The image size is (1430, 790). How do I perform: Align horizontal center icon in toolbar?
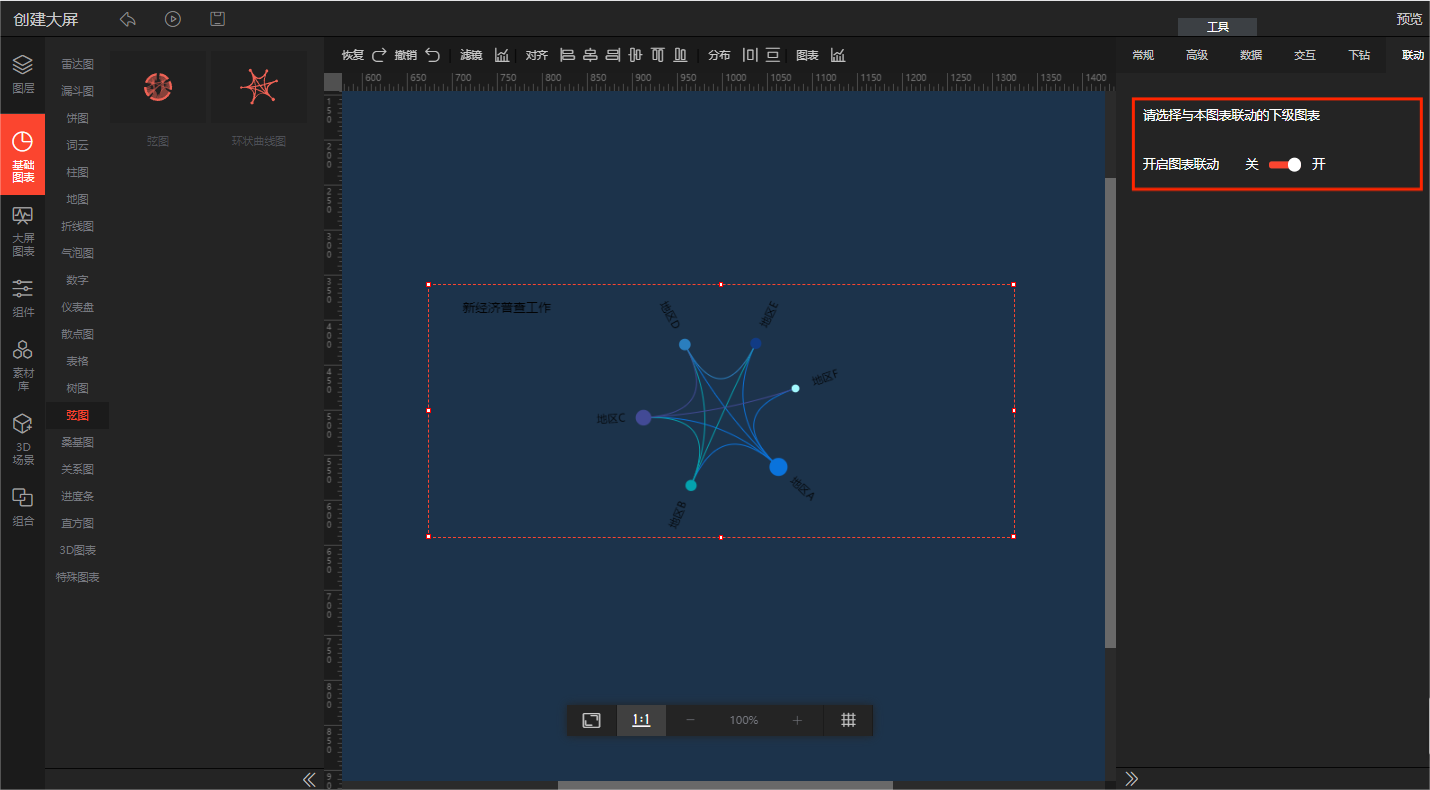(590, 55)
